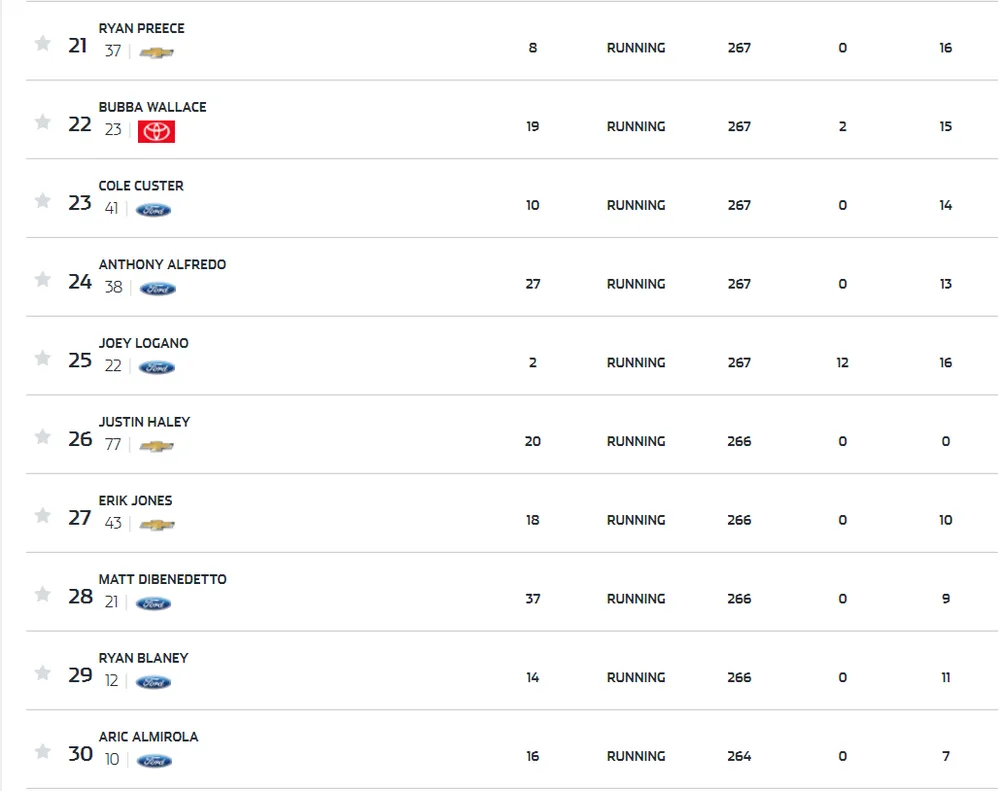Mark Joey Logano with the favorite star
The width and height of the screenshot is (1000, 791).
point(42,358)
